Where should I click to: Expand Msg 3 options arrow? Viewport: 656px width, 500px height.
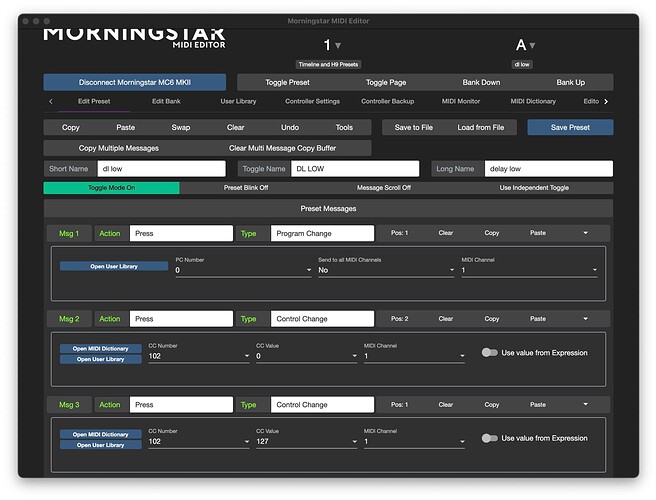[x=585, y=404]
